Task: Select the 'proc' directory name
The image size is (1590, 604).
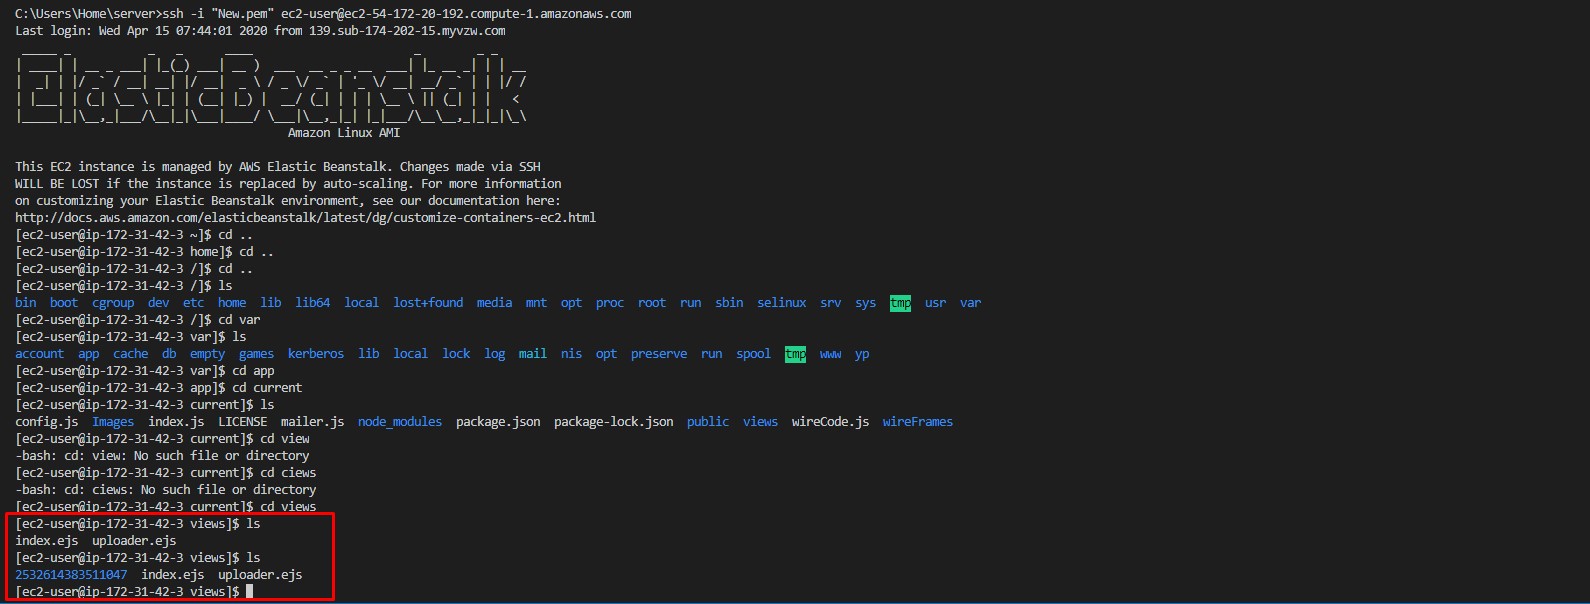Action: click(610, 303)
